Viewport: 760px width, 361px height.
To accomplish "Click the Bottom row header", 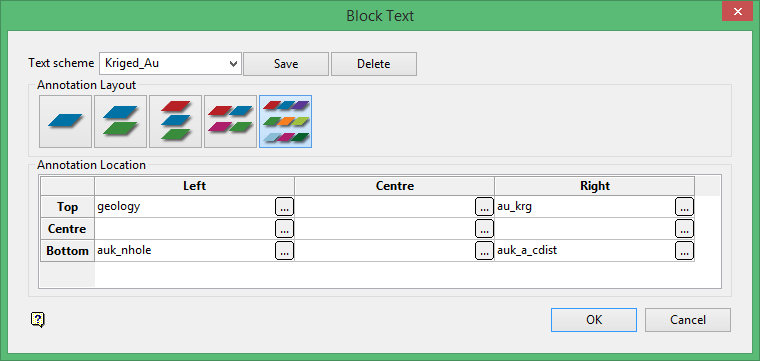I will pos(67,251).
